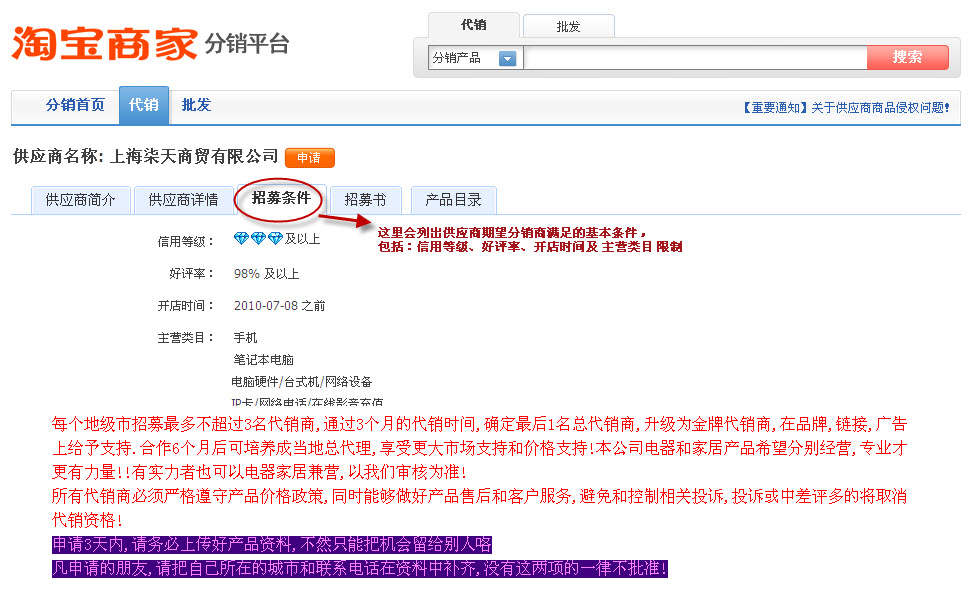This screenshot has height=601, width=979.
Task: Click the 信用等级 label
Action: coord(185,242)
